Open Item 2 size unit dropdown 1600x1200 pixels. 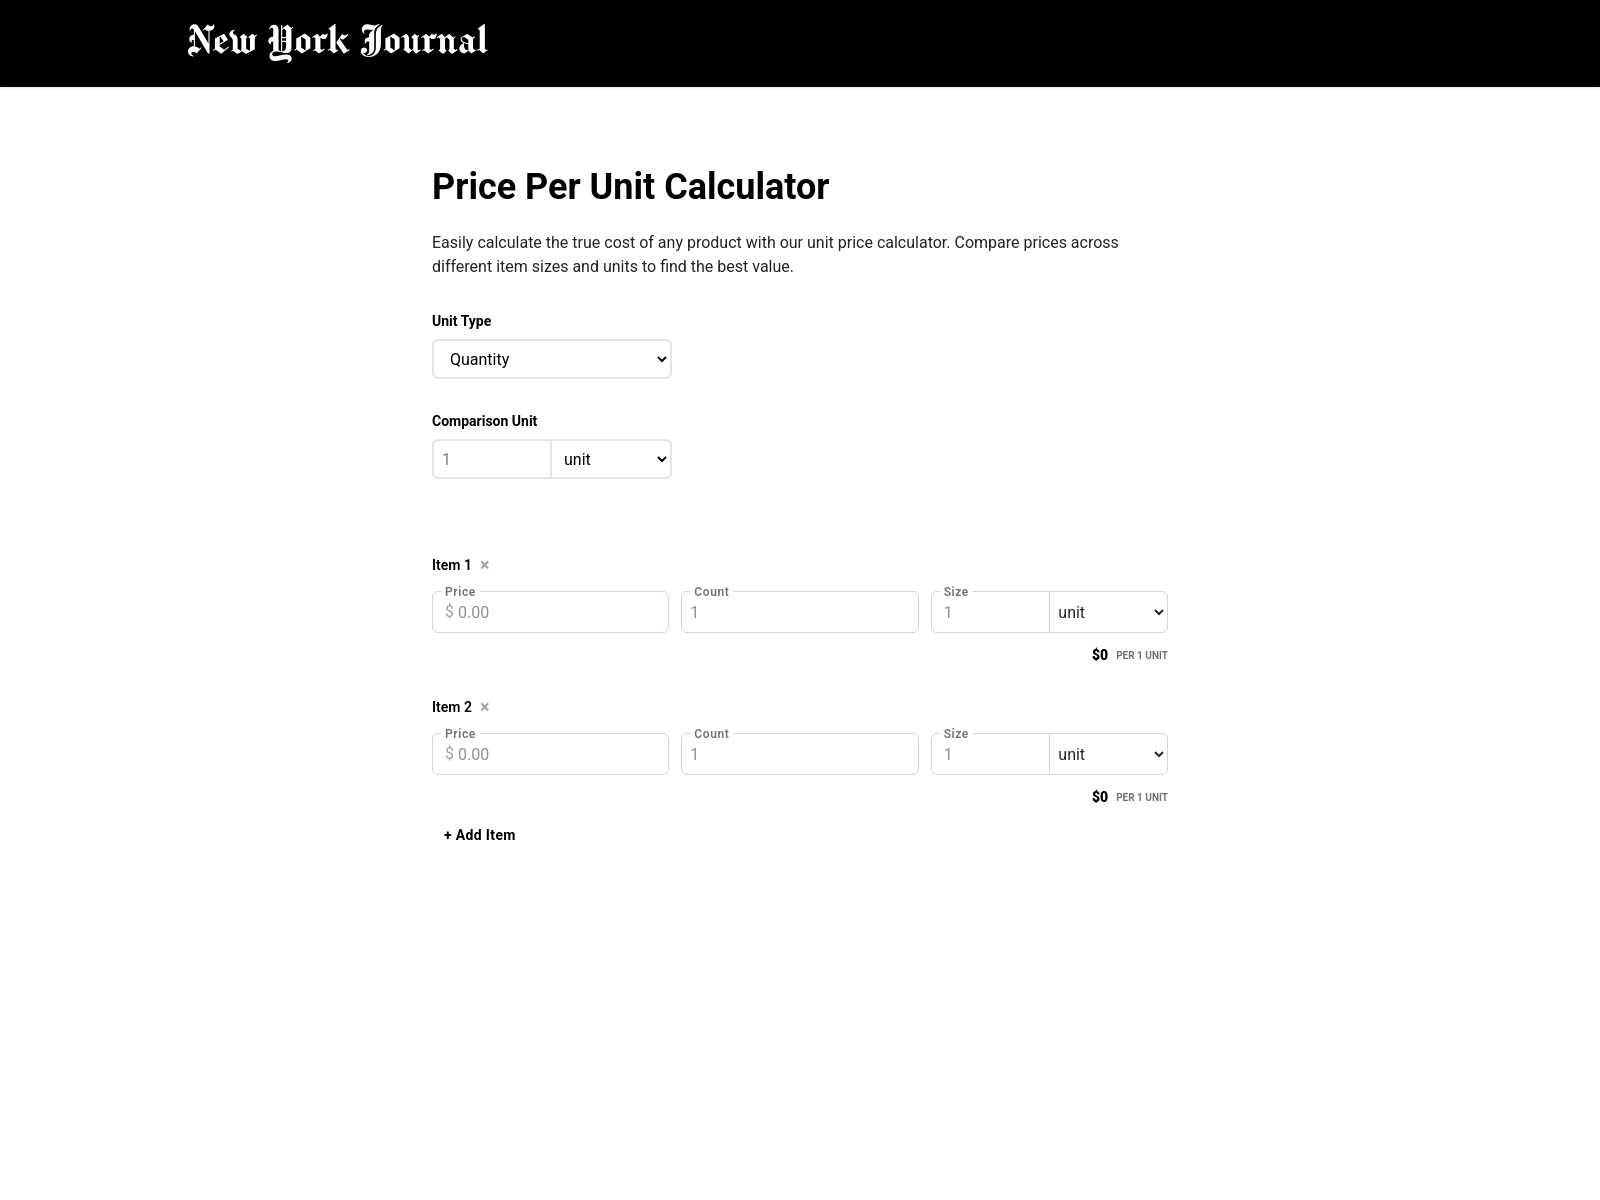(x=1108, y=754)
